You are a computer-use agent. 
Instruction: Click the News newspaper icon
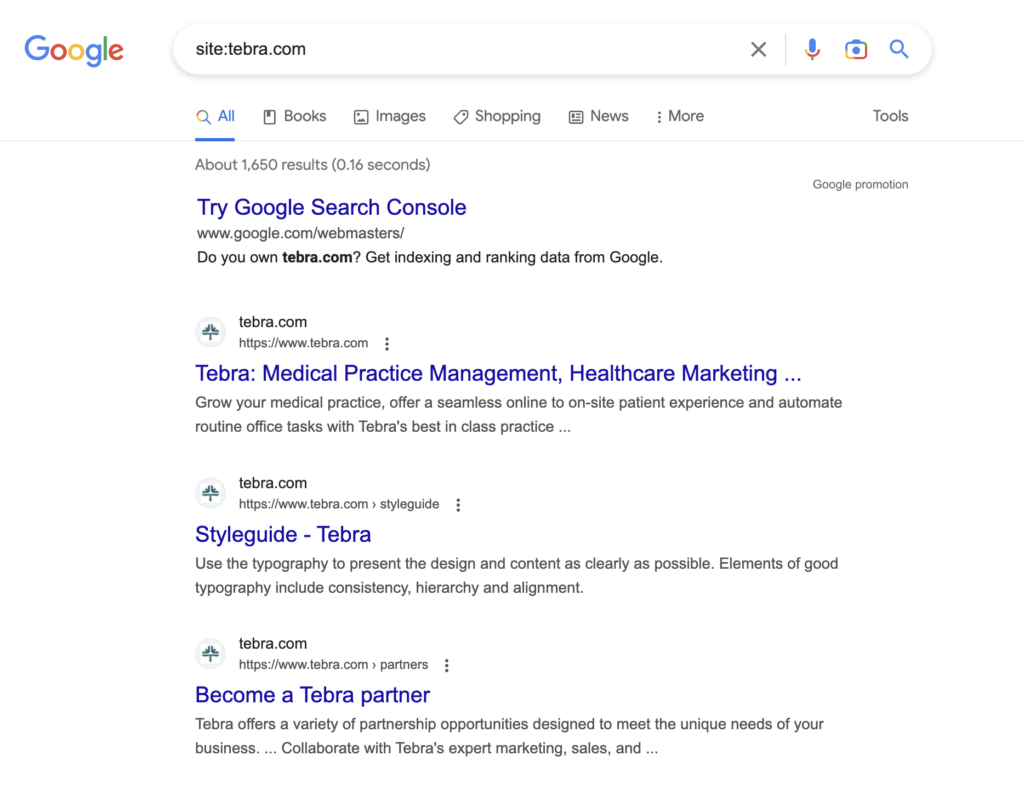pos(575,117)
